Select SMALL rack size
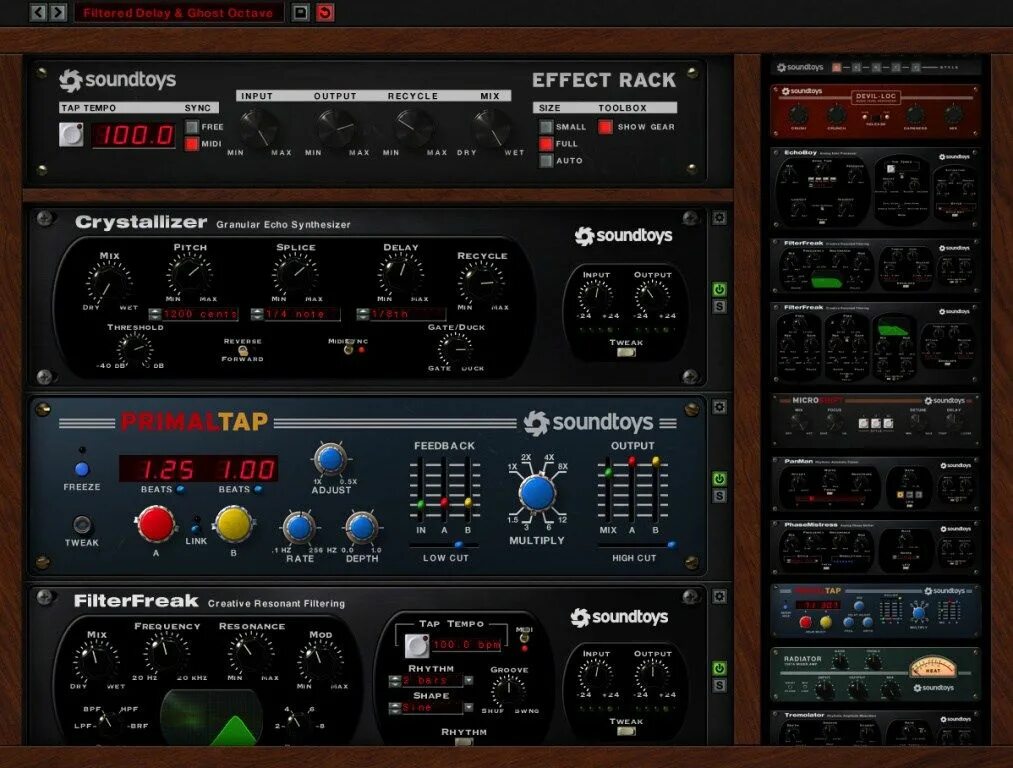The width and height of the screenshot is (1013, 768). (x=547, y=127)
